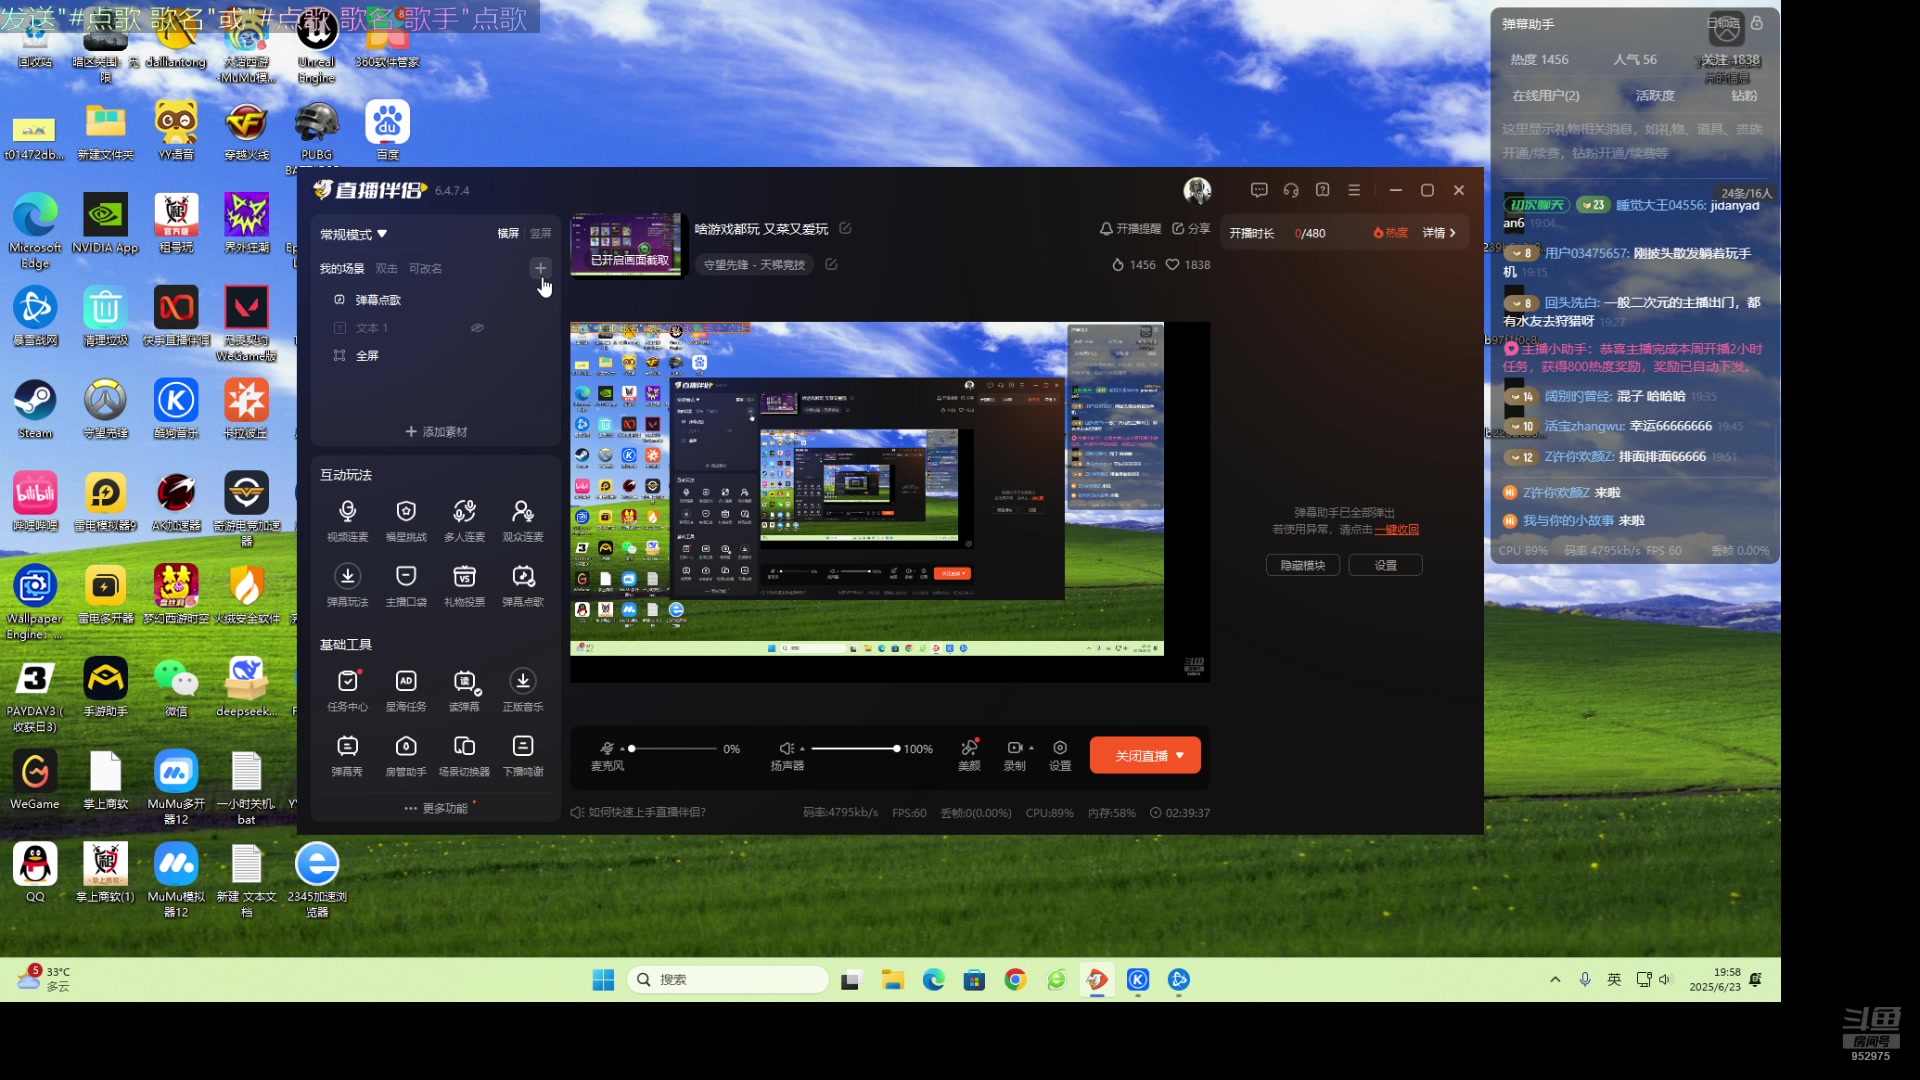Expand the speaker device caret
This screenshot has width=1920, height=1080.
click(x=802, y=748)
